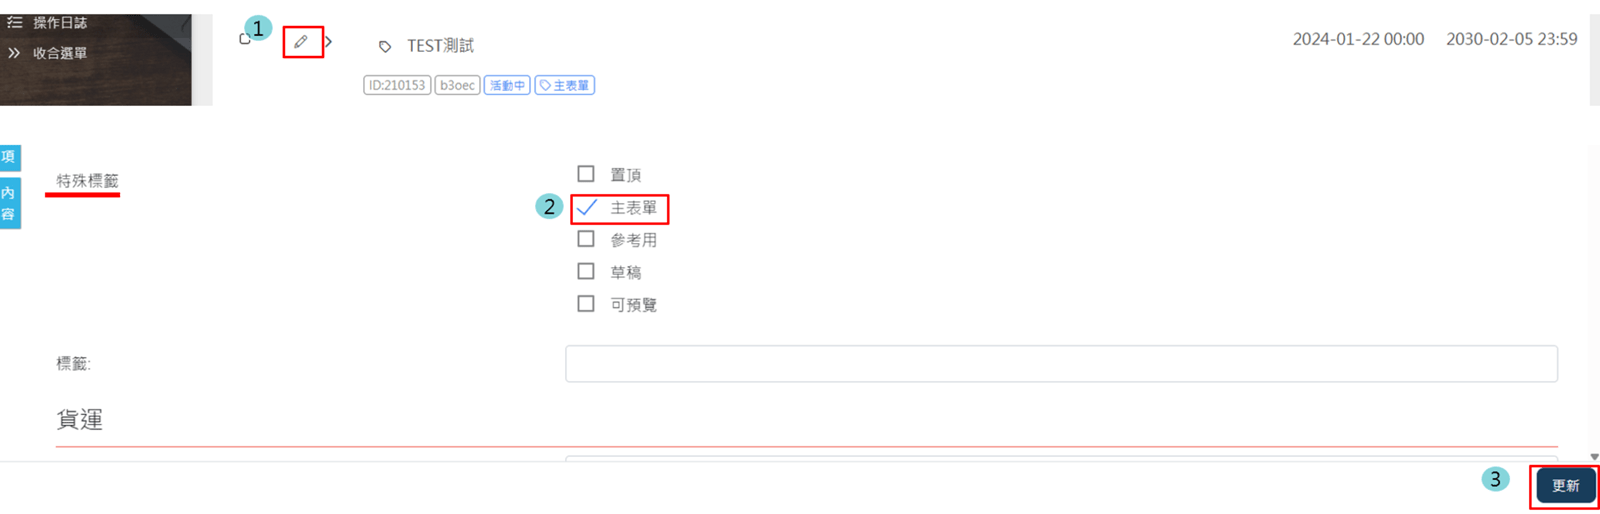Enable the 置頂 checkbox
The height and width of the screenshot is (514, 1600).
pyautogui.click(x=586, y=174)
